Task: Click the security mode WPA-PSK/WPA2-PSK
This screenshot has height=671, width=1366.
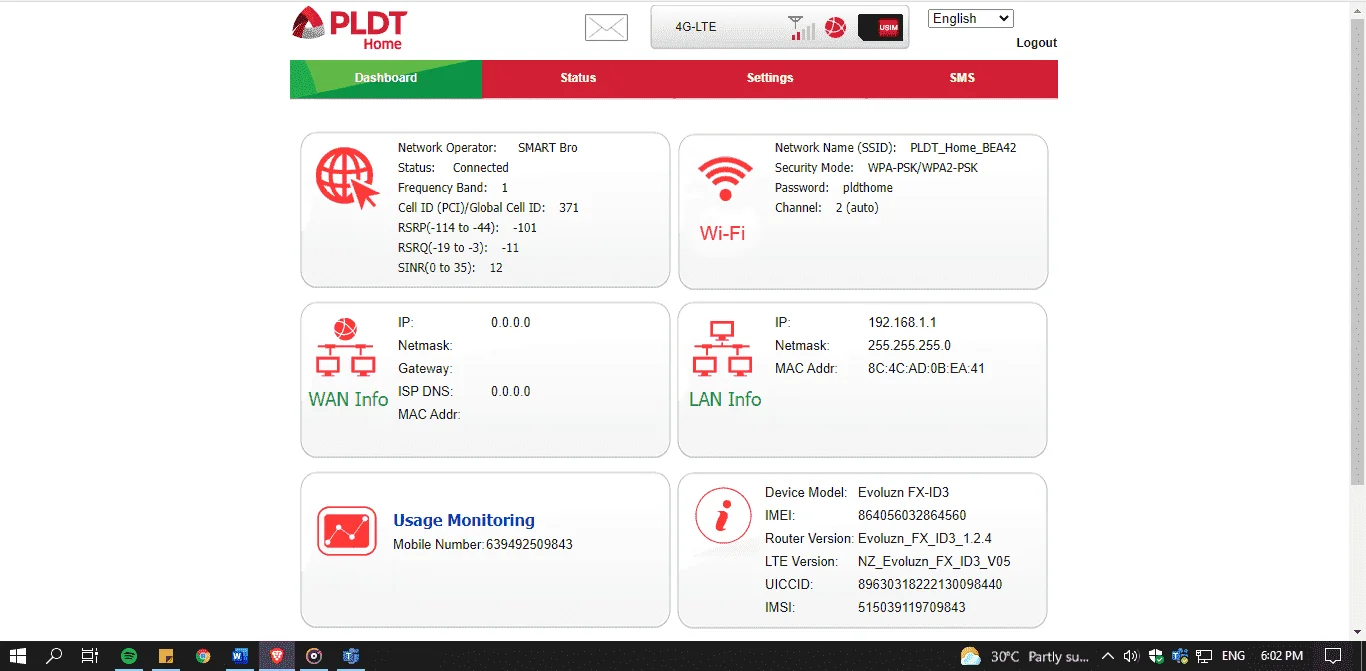Action: coord(923,168)
